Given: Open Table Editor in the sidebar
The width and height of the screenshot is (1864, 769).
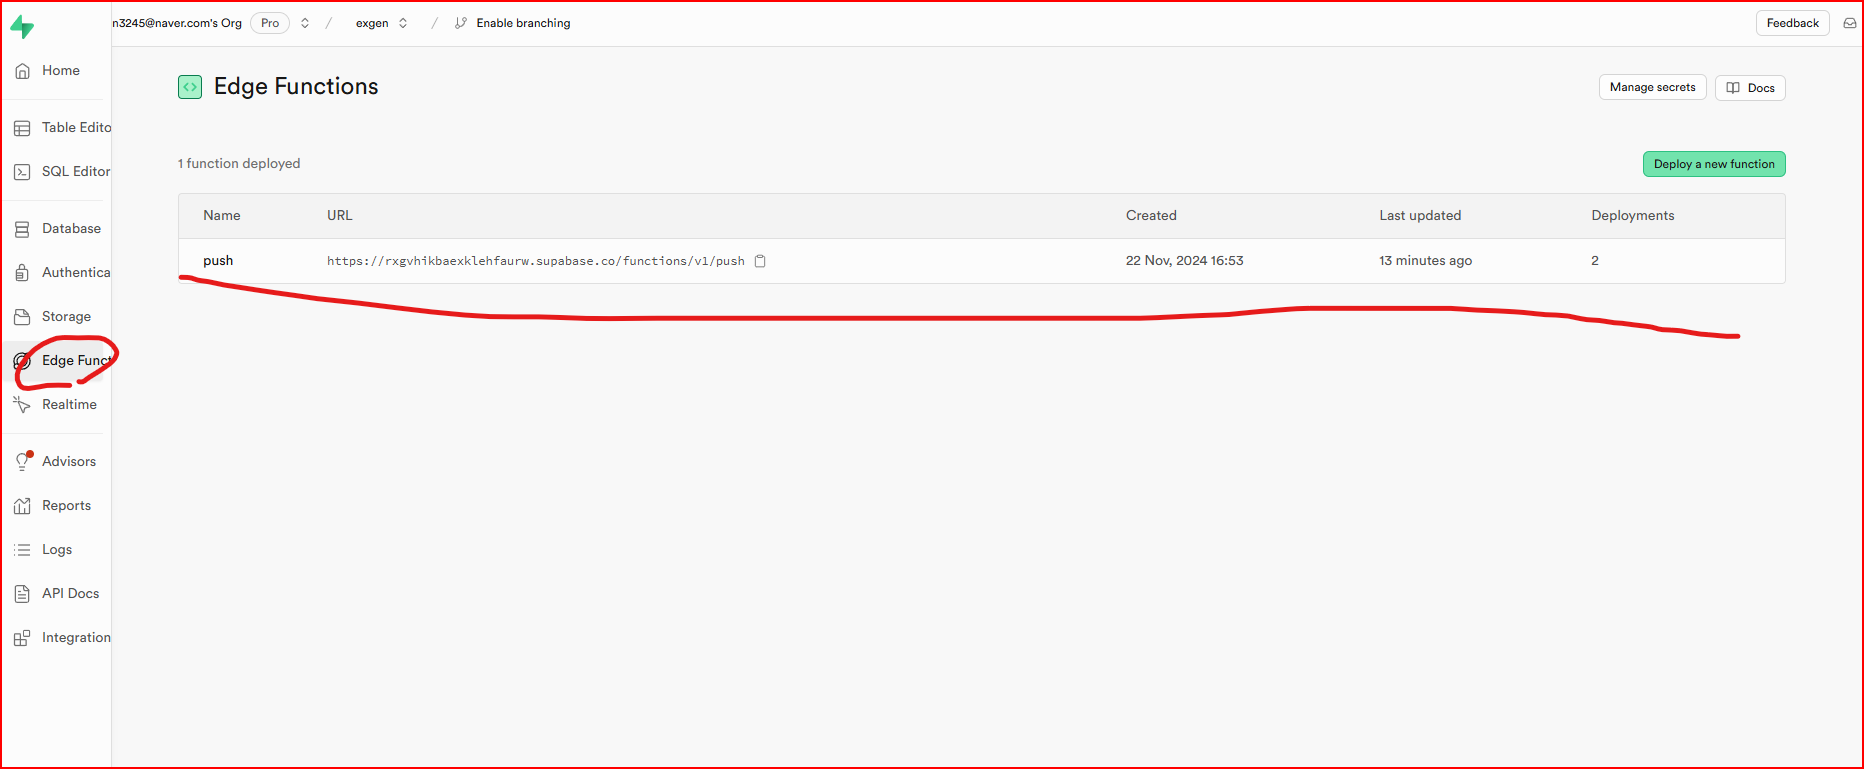Looking at the screenshot, I should tap(77, 128).
